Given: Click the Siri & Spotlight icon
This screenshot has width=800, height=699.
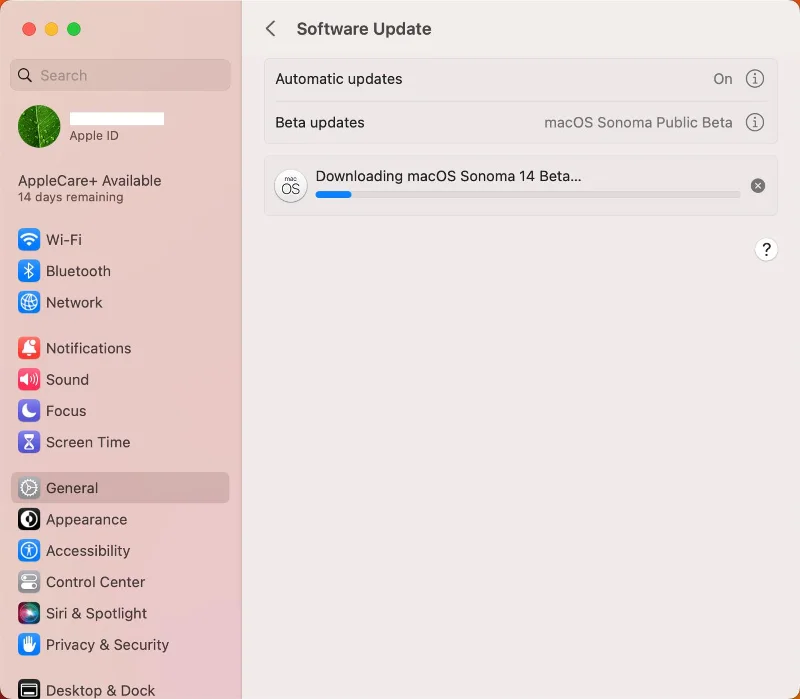Looking at the screenshot, I should pos(29,613).
